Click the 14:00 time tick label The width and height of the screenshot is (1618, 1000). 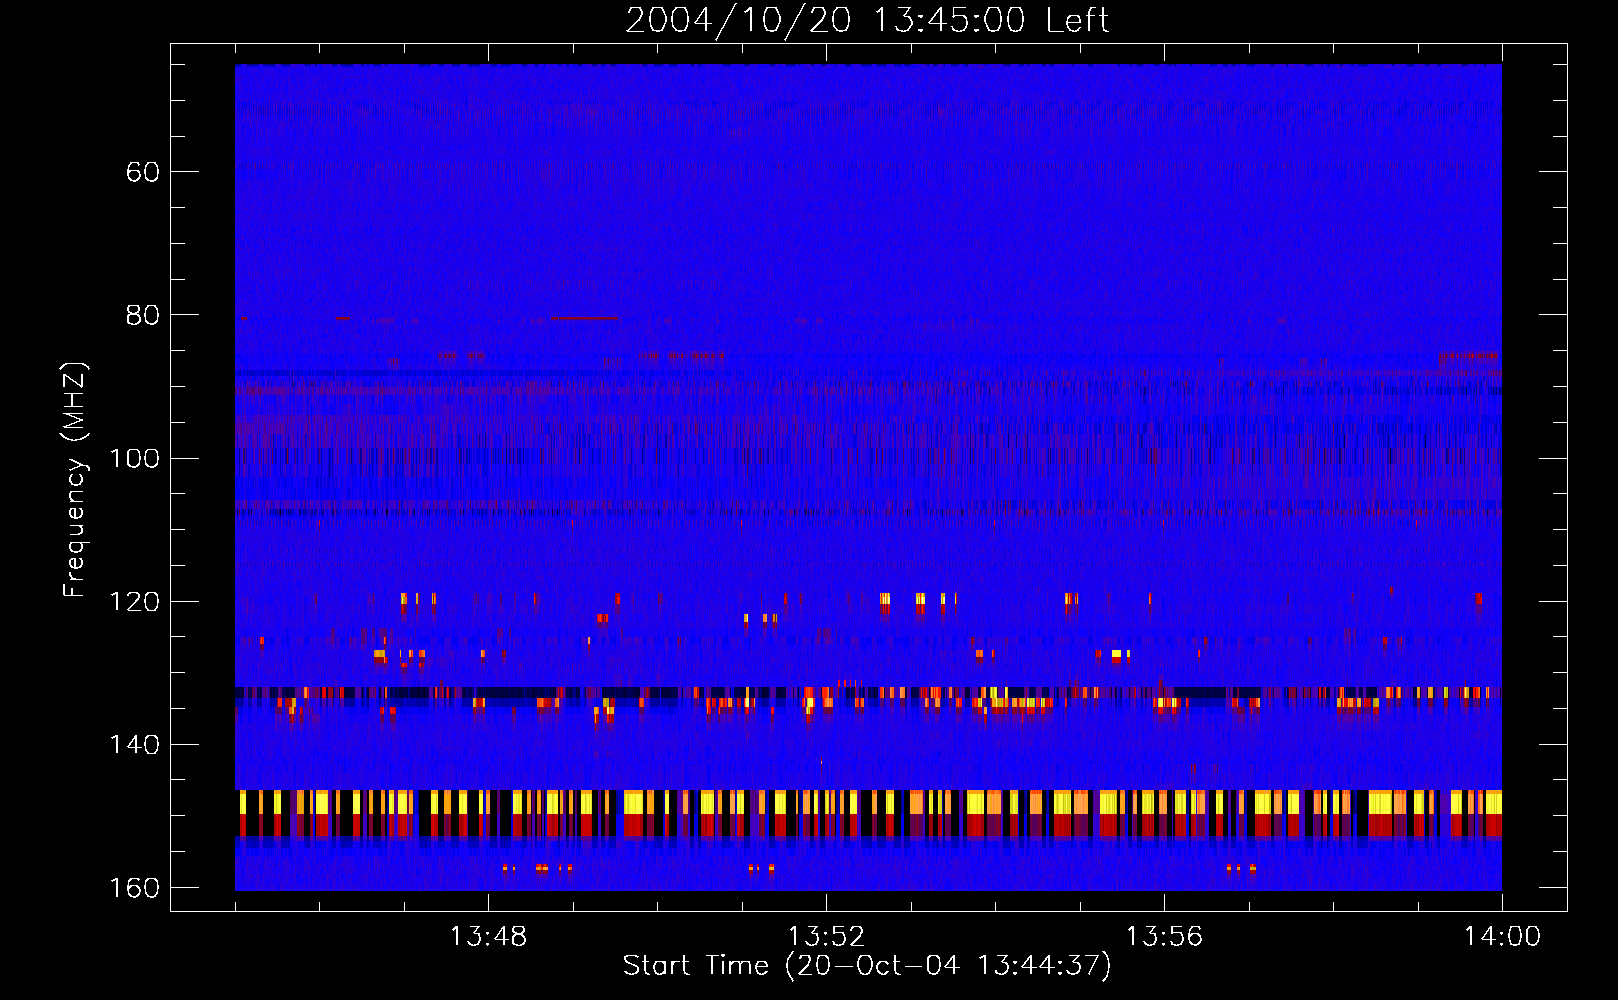(x=1502, y=937)
